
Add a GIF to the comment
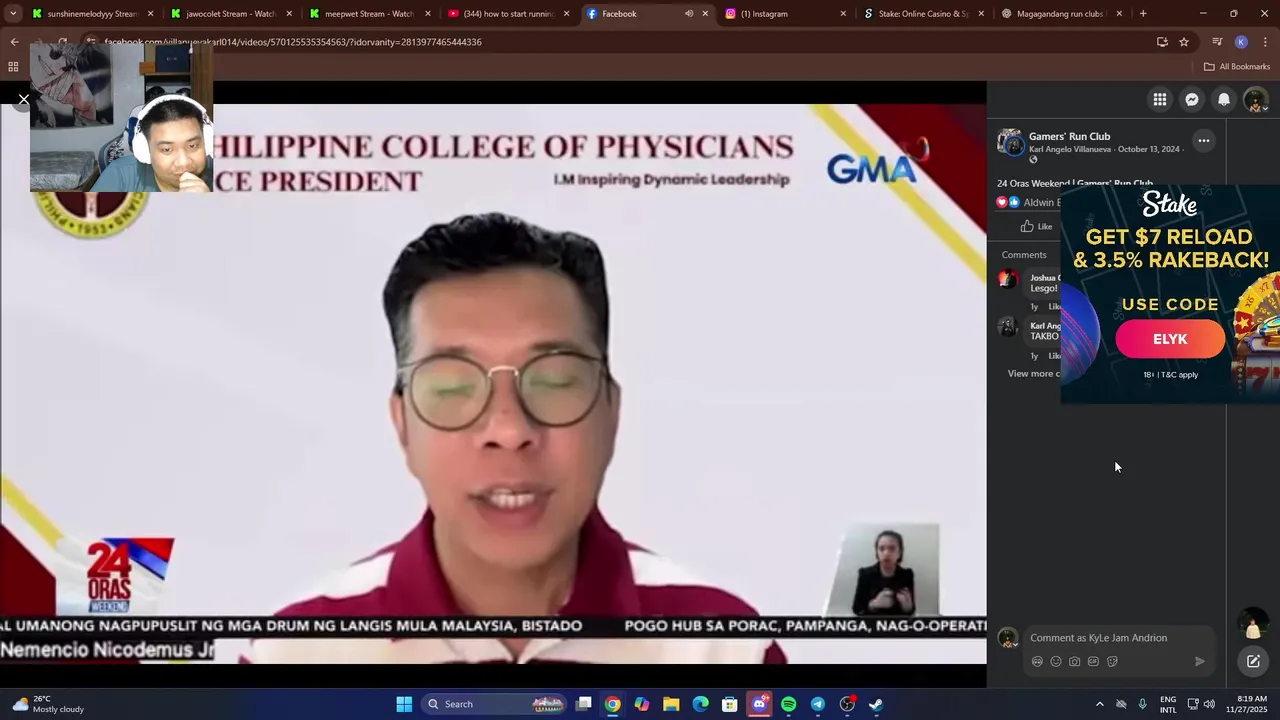(x=1093, y=661)
